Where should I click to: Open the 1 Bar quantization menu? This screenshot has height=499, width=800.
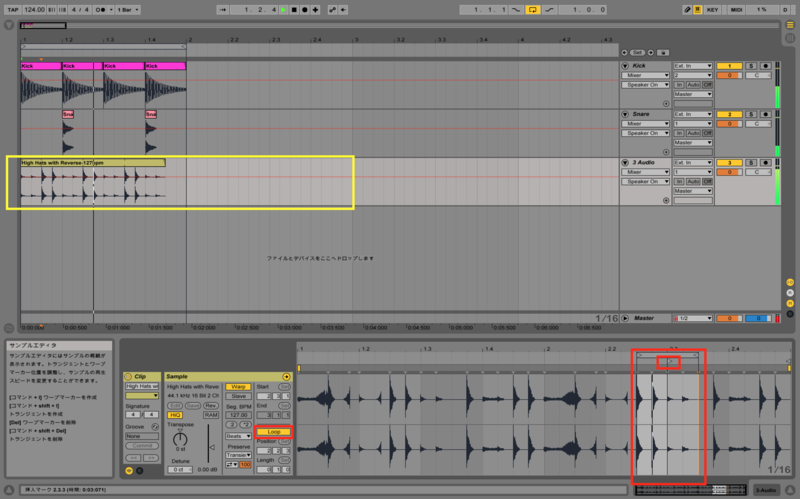pos(128,10)
